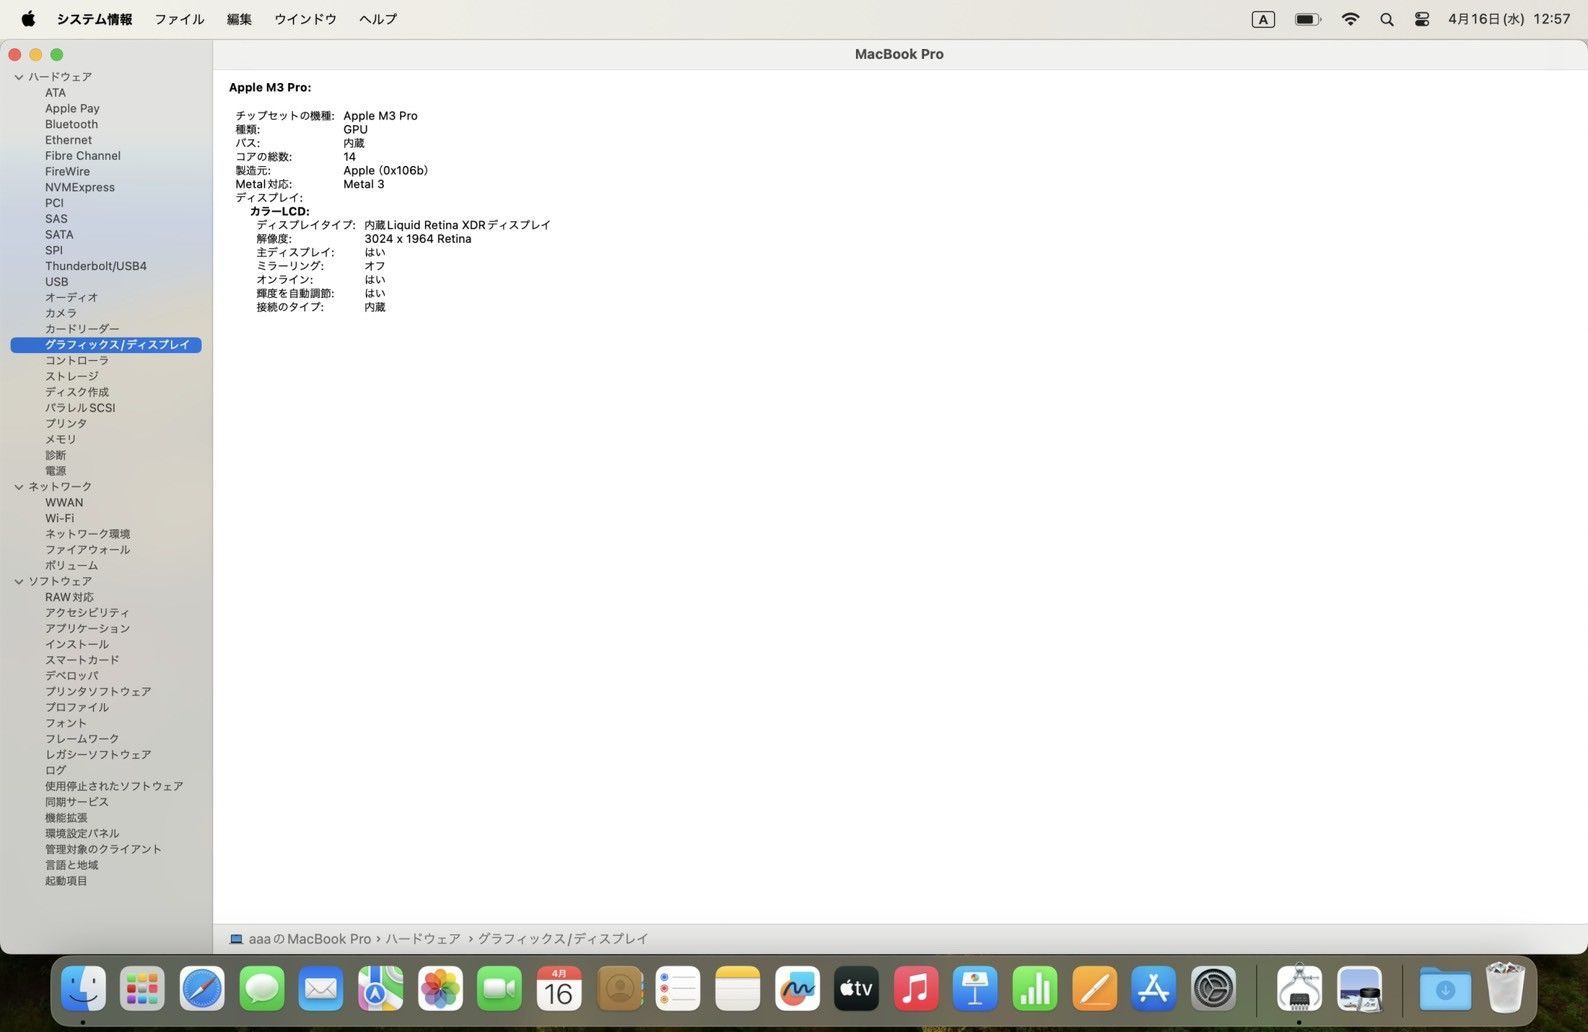
Task: Click カラーLCD display entry
Action: click(280, 212)
